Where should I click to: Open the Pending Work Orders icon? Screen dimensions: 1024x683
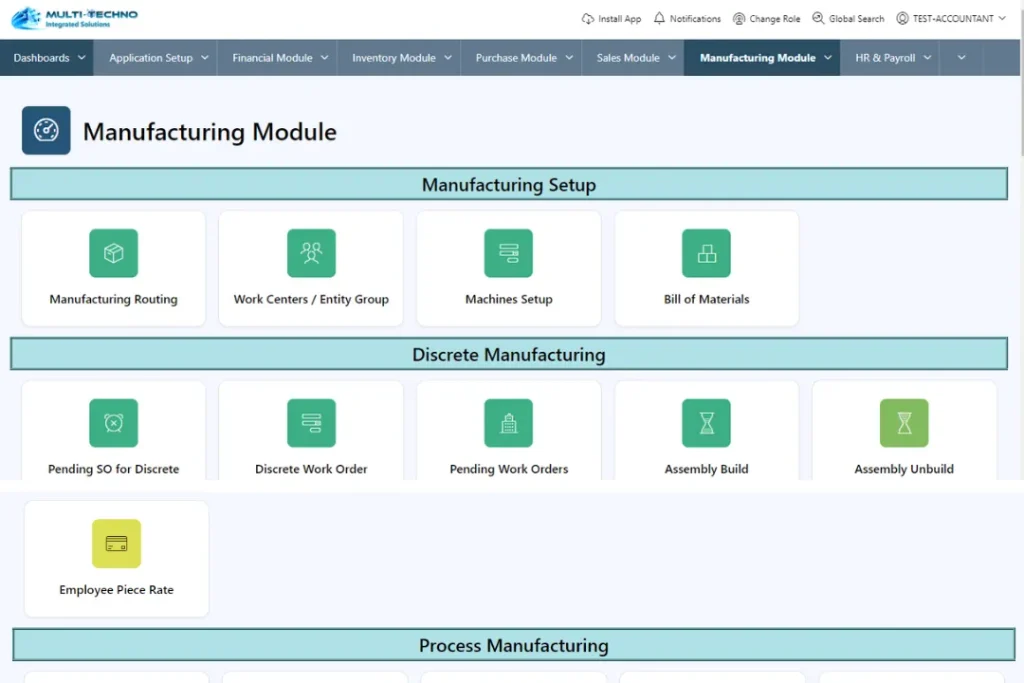508,423
